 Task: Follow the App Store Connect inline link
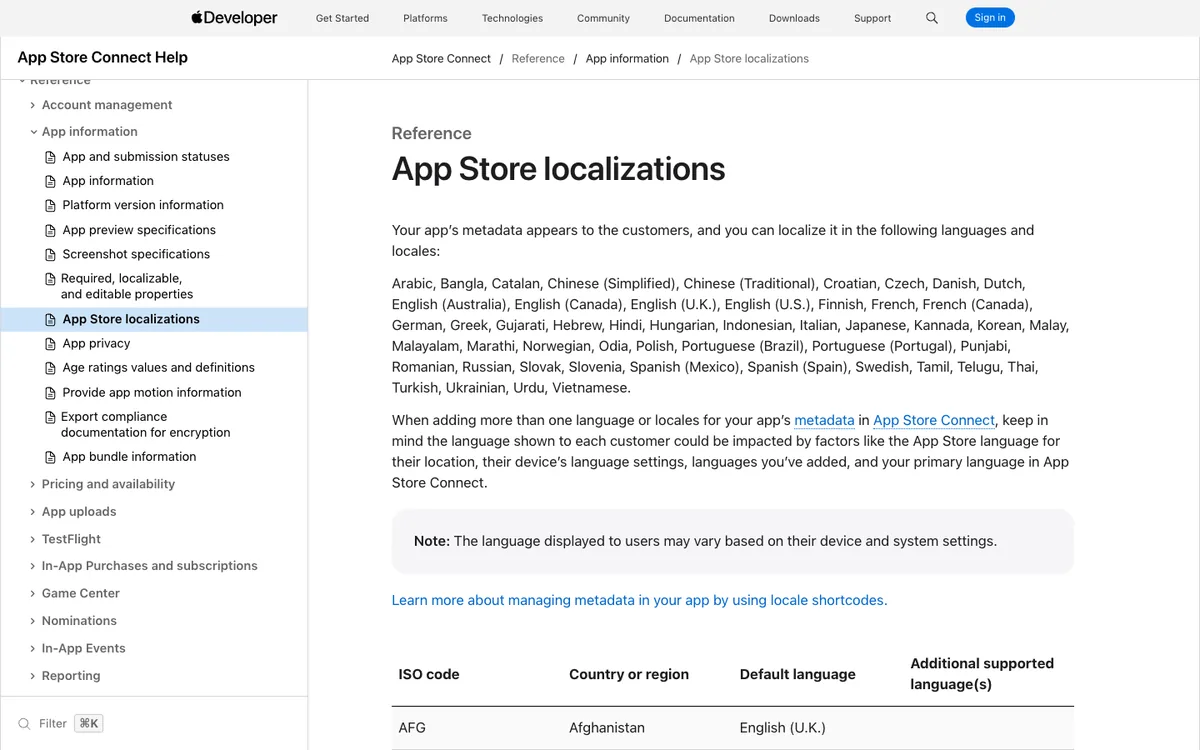coord(934,420)
